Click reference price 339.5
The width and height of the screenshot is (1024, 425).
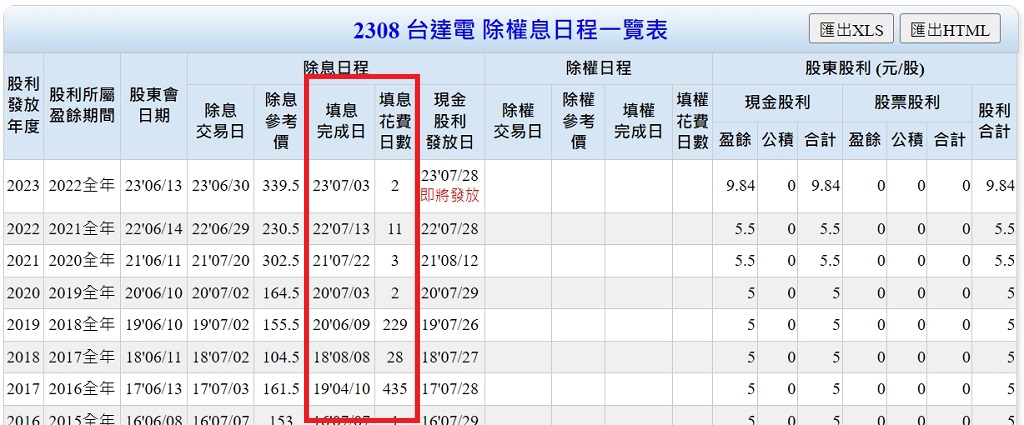281,186
